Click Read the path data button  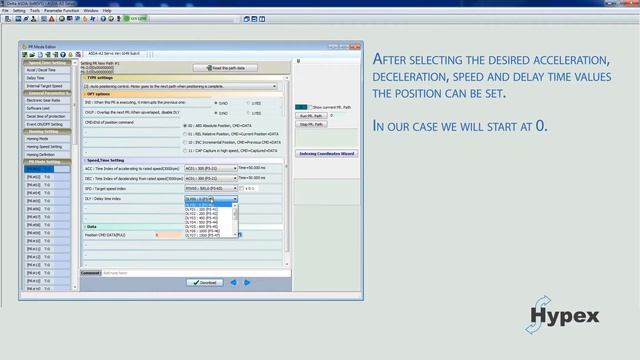225,68
